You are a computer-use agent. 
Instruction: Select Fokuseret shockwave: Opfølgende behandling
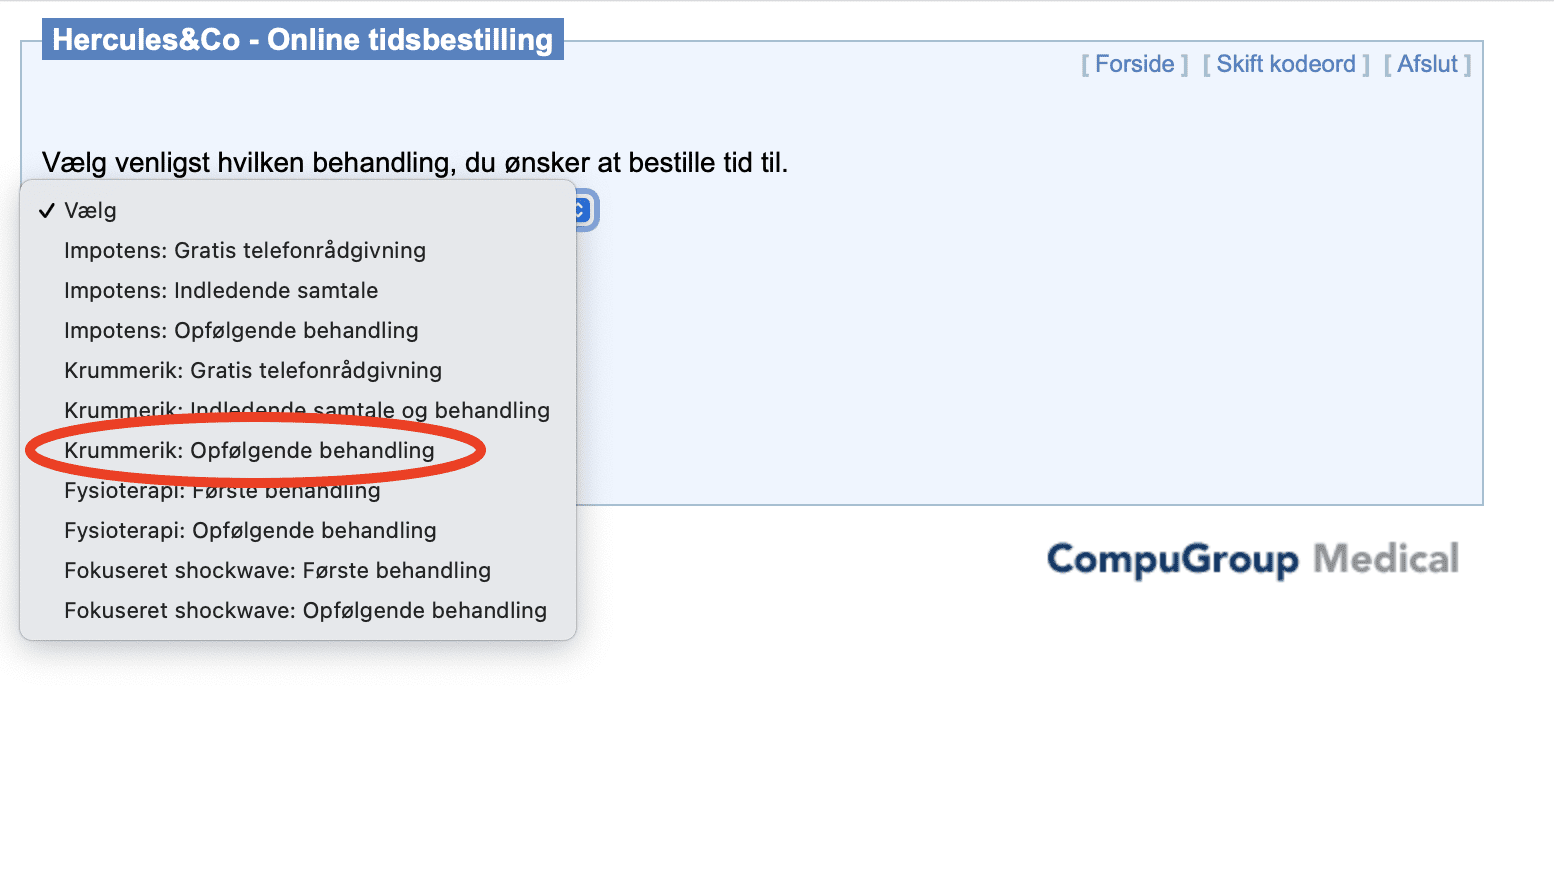point(298,610)
